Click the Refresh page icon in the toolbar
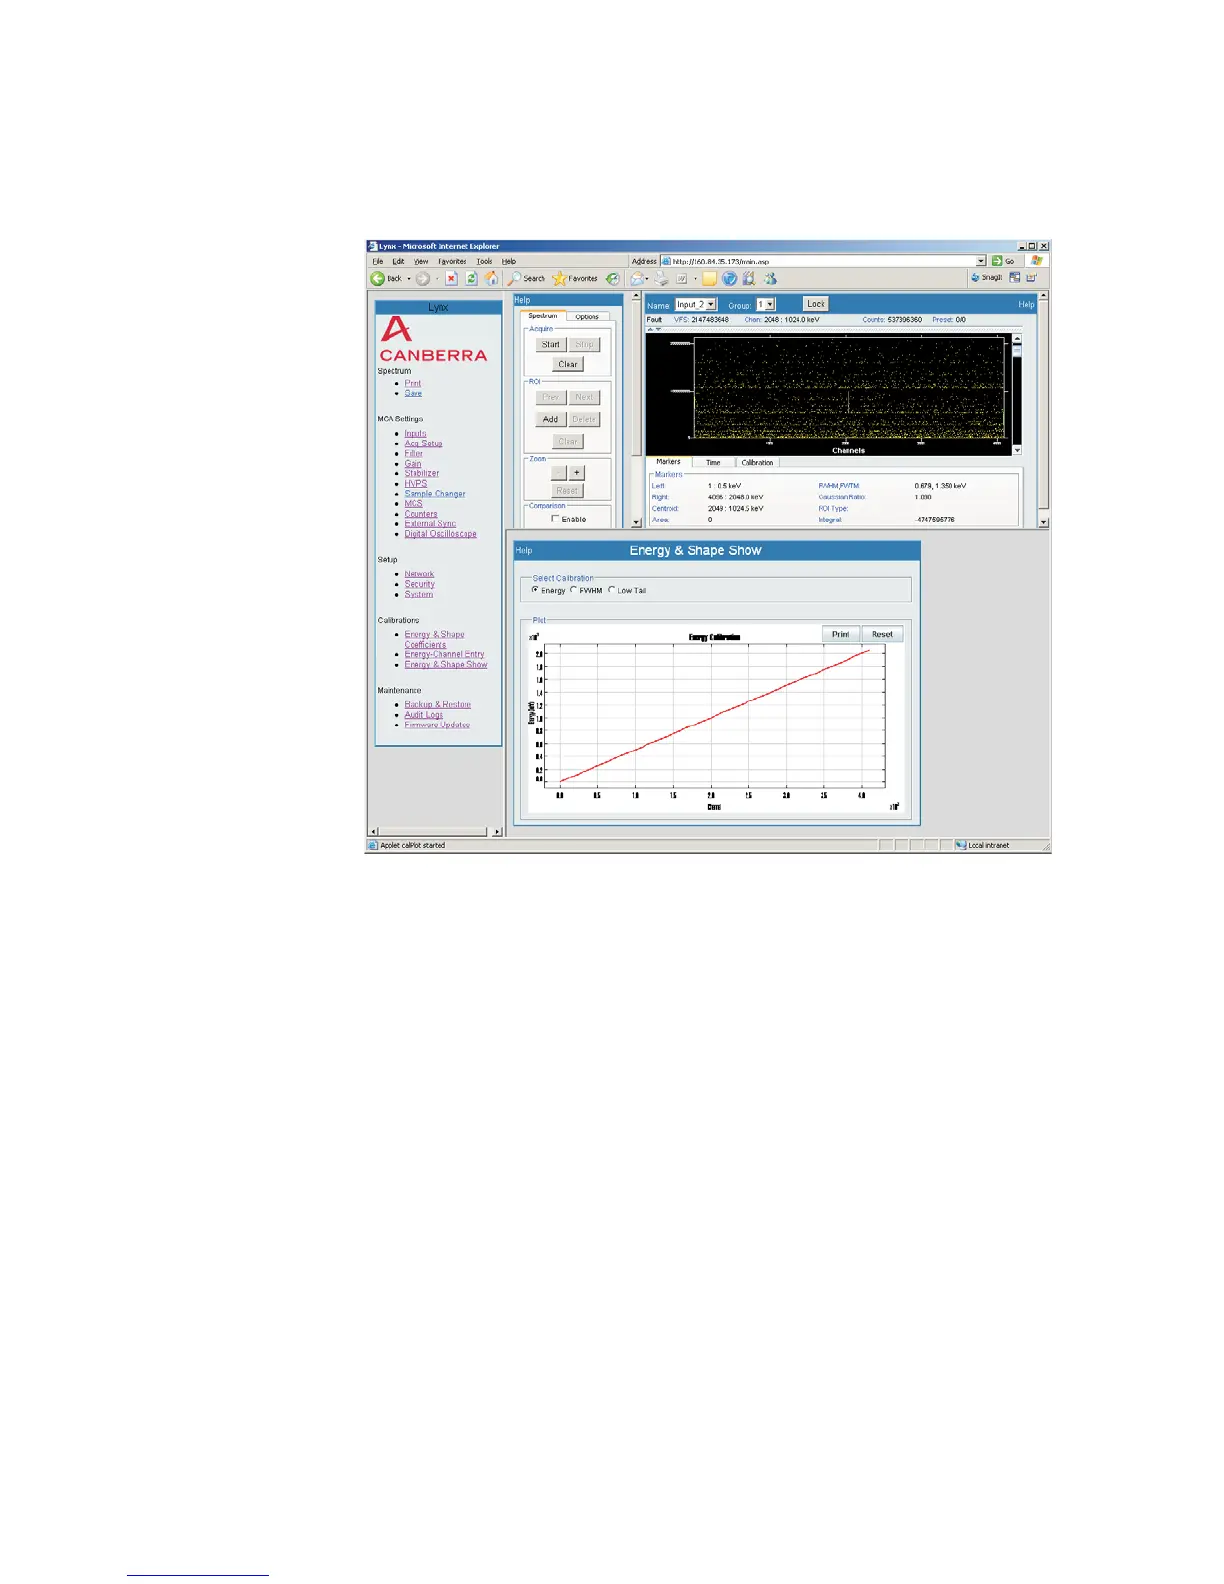This screenshot has height=1584, width=1224. click(471, 279)
